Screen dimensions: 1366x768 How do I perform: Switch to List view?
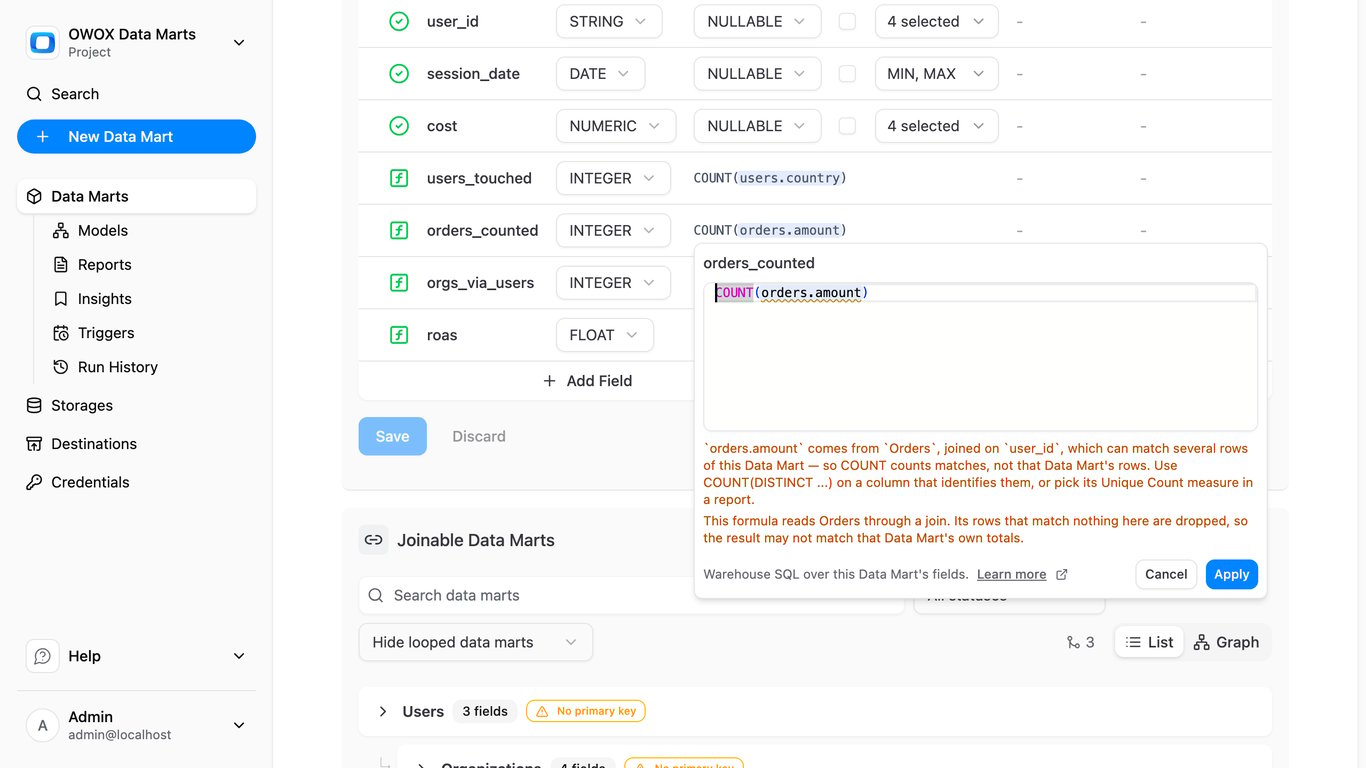(x=1149, y=642)
